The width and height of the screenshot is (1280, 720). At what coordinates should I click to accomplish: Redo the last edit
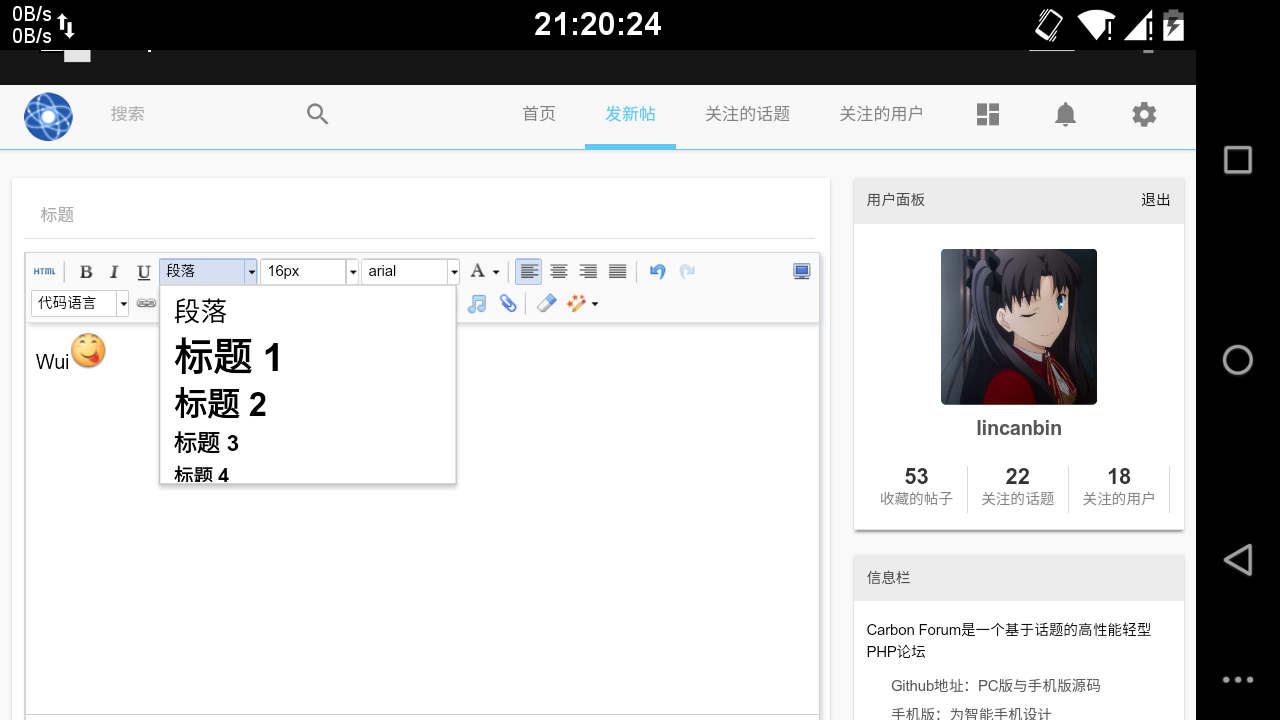tap(687, 271)
